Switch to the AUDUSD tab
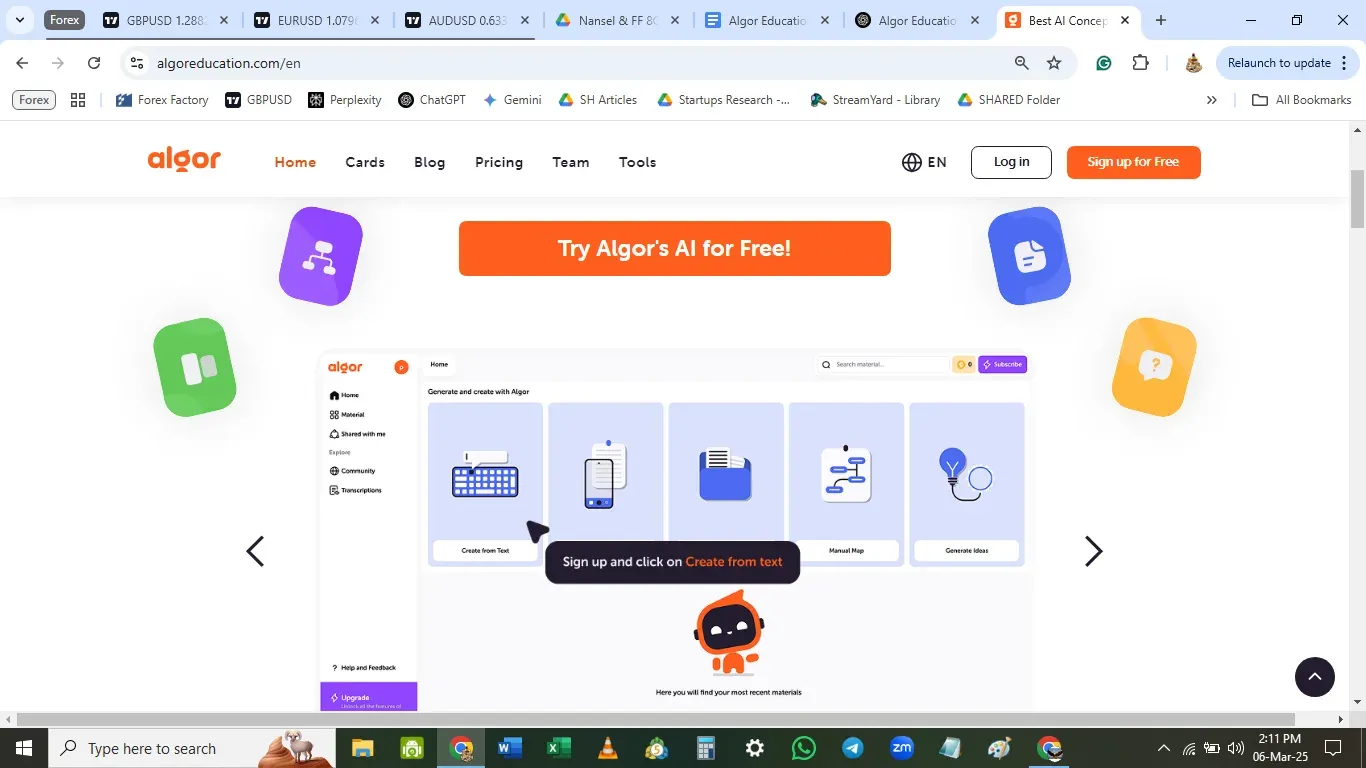1366x768 pixels. pos(466,20)
